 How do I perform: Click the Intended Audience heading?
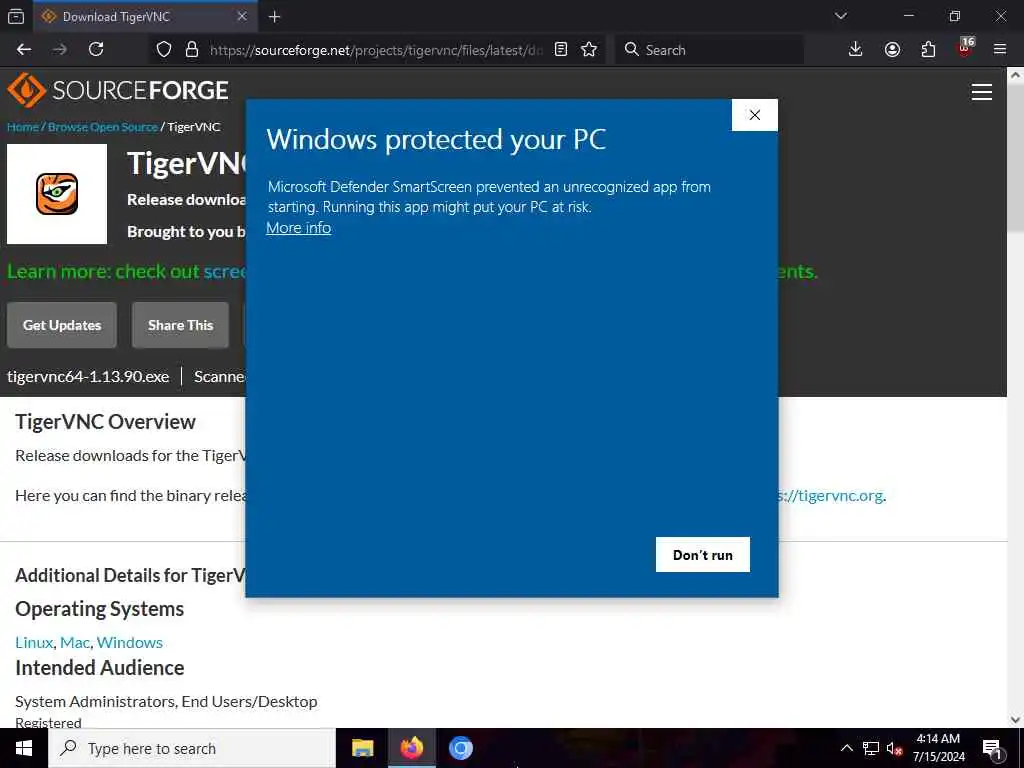[100, 668]
